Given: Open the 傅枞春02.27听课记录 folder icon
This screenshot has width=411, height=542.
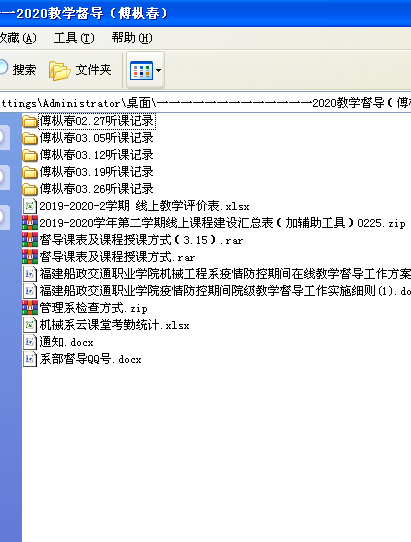Looking at the screenshot, I should pos(30,121).
